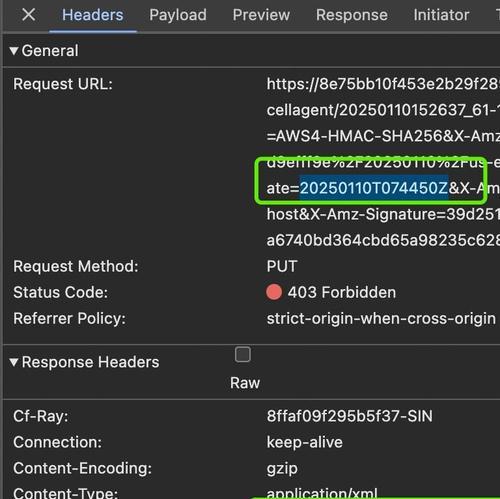
Task: Click the PUT request method value
Action: (282, 266)
